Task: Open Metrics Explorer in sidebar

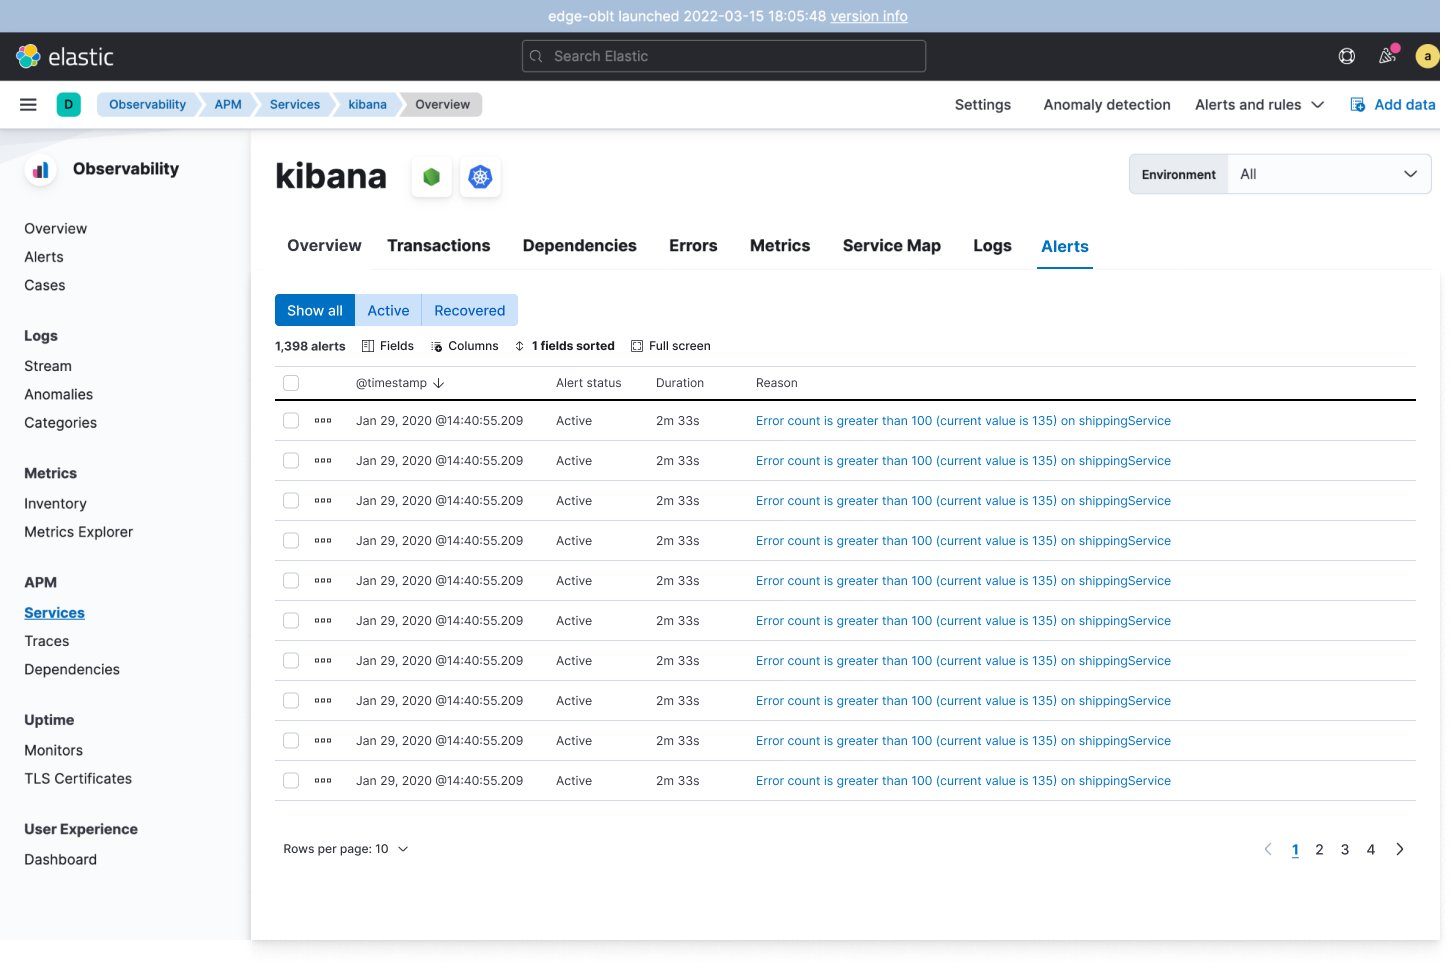Action: pos(79,532)
